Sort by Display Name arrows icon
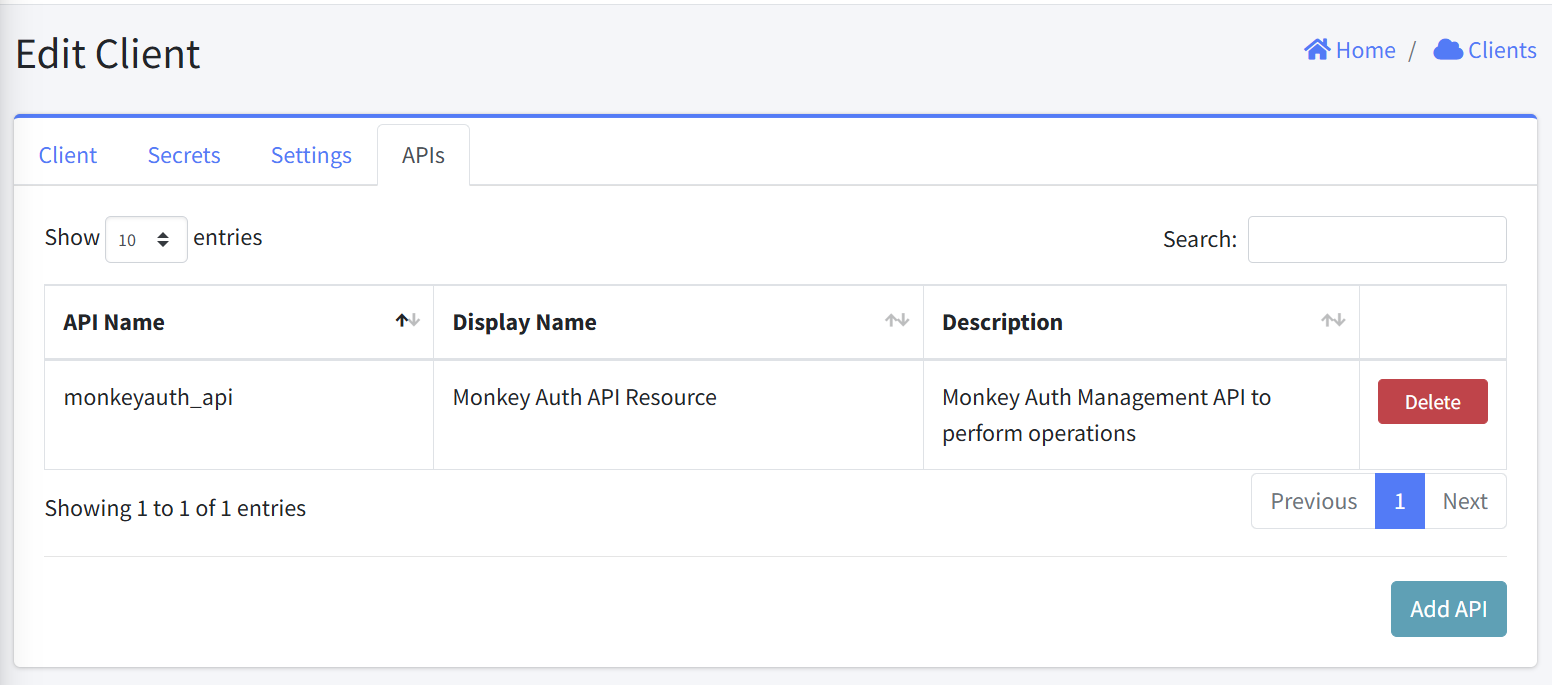The width and height of the screenshot is (1552, 685). click(x=897, y=321)
